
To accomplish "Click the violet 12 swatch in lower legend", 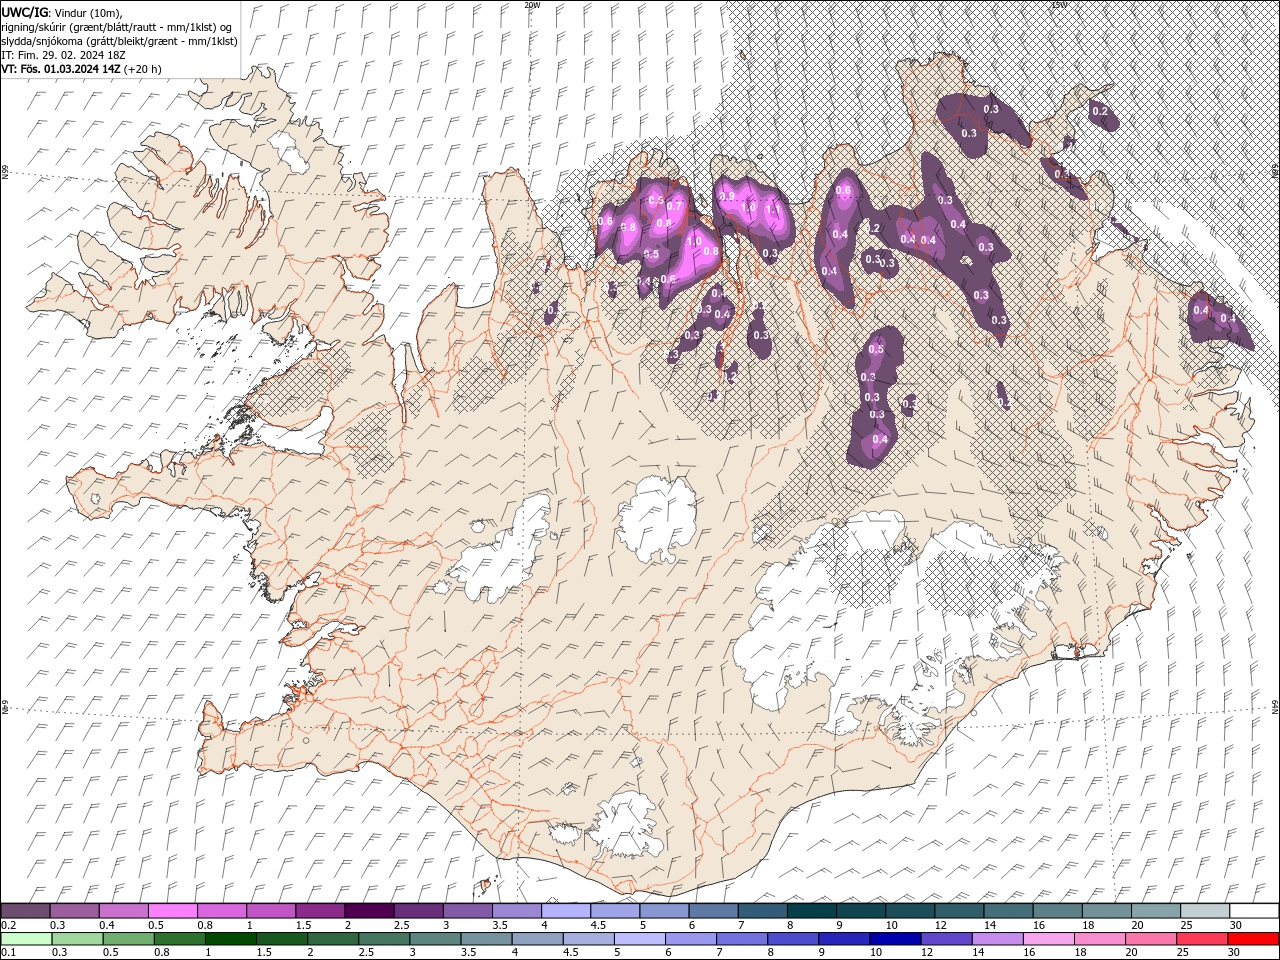I will pos(946,939).
